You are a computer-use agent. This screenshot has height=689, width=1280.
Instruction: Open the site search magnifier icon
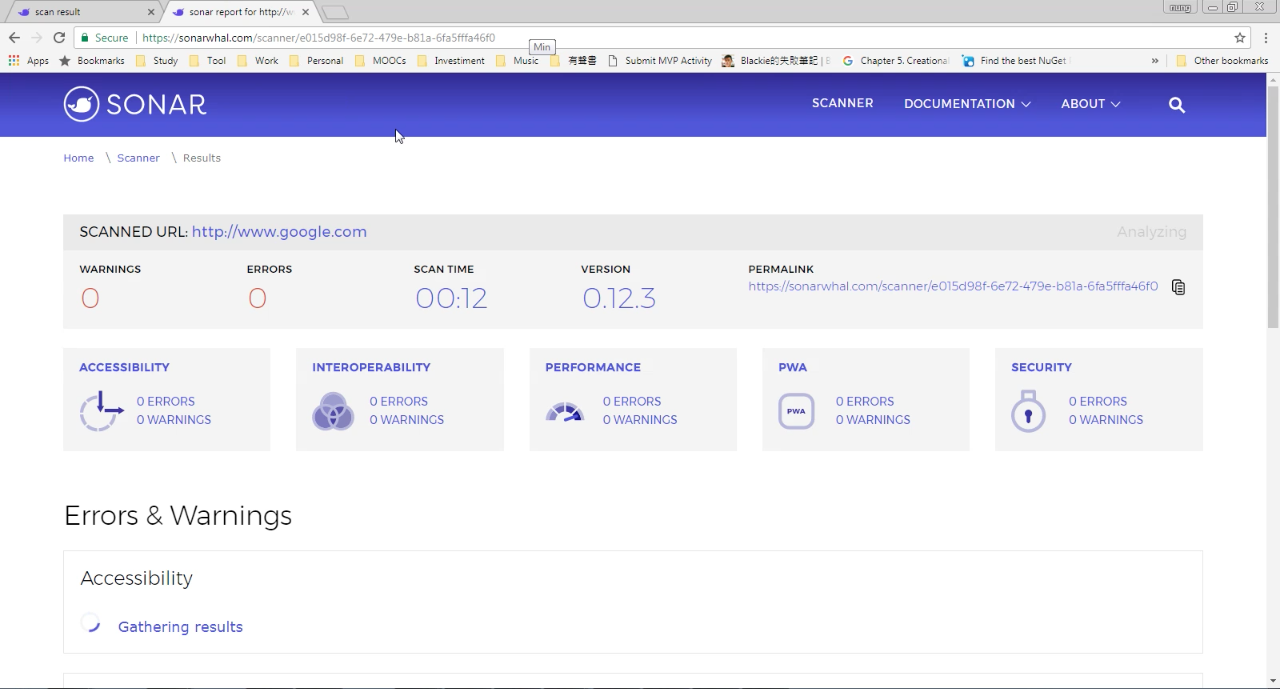pos(1177,104)
